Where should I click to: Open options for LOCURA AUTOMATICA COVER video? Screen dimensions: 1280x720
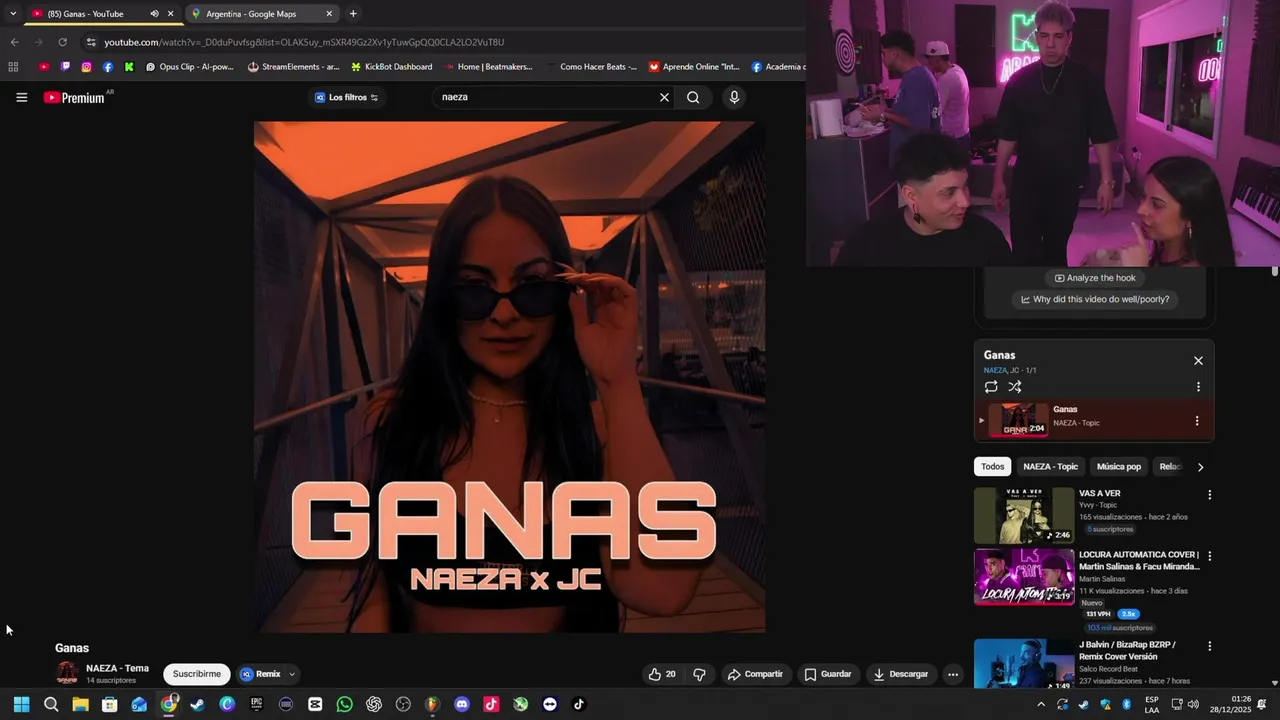[x=1209, y=556]
